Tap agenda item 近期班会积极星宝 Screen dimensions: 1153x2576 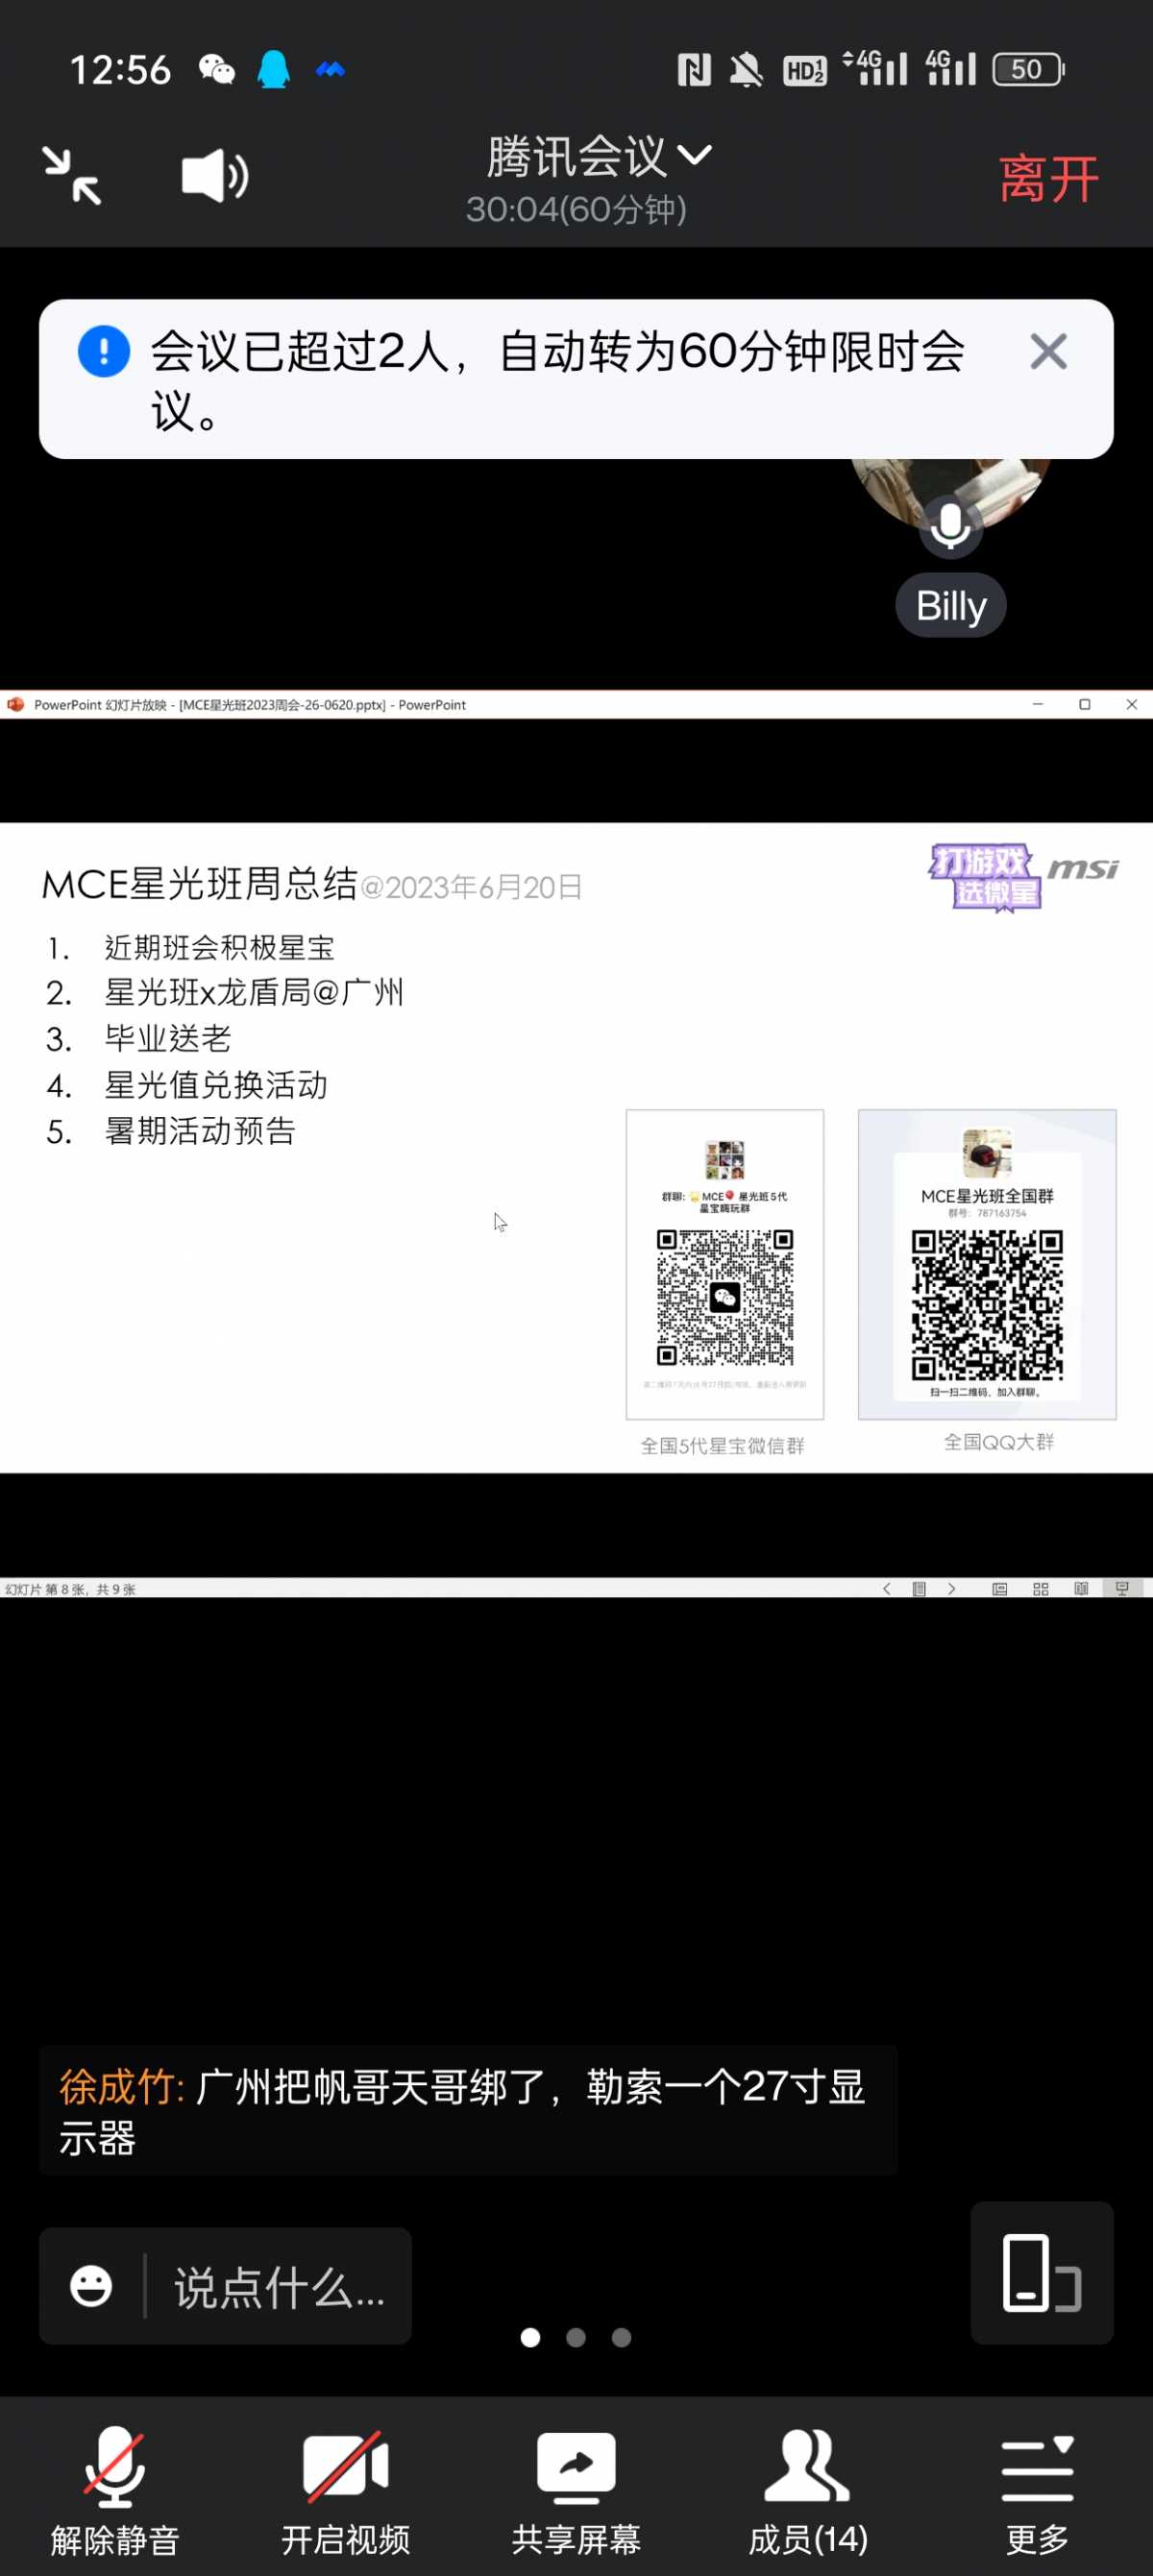coord(219,948)
